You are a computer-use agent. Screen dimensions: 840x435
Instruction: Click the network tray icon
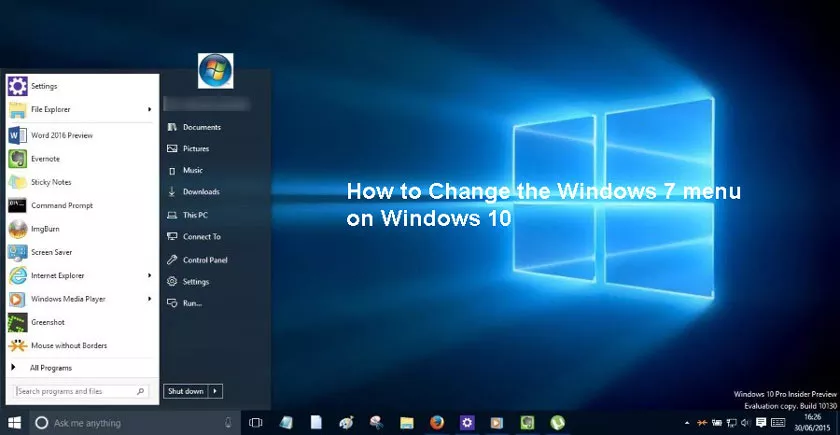click(731, 423)
